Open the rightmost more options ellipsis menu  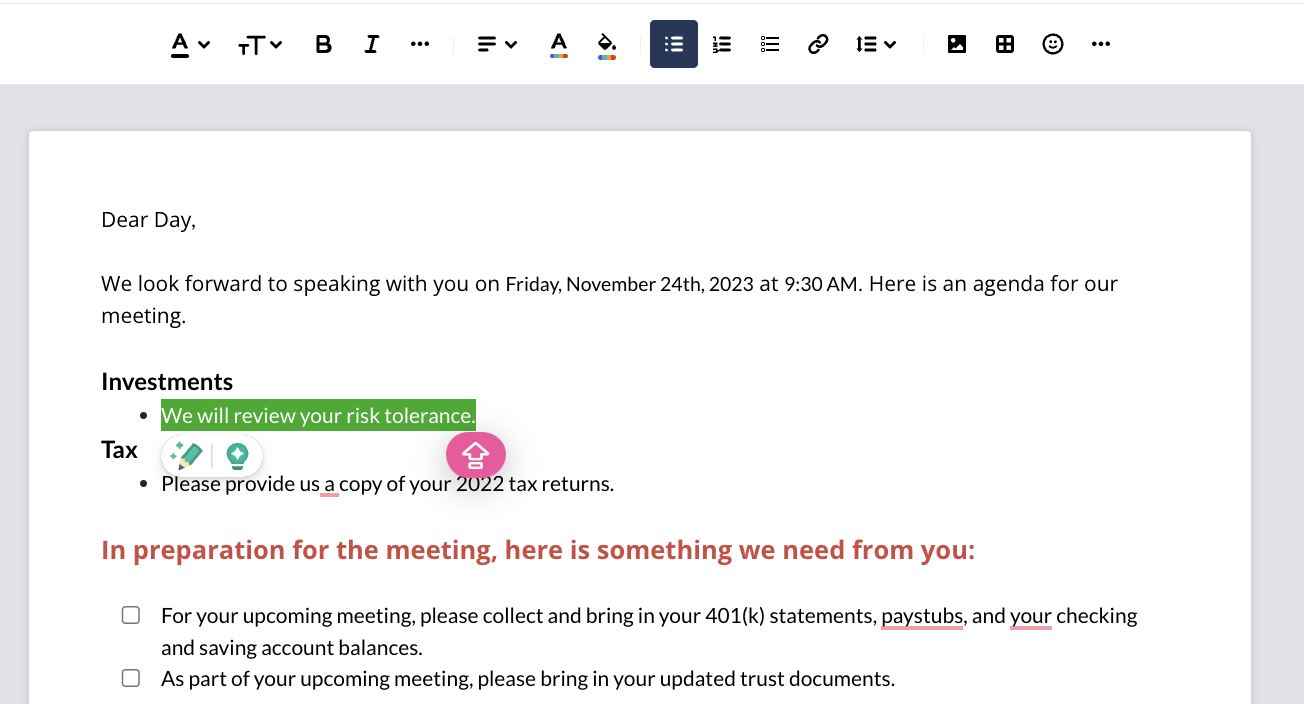point(1101,44)
